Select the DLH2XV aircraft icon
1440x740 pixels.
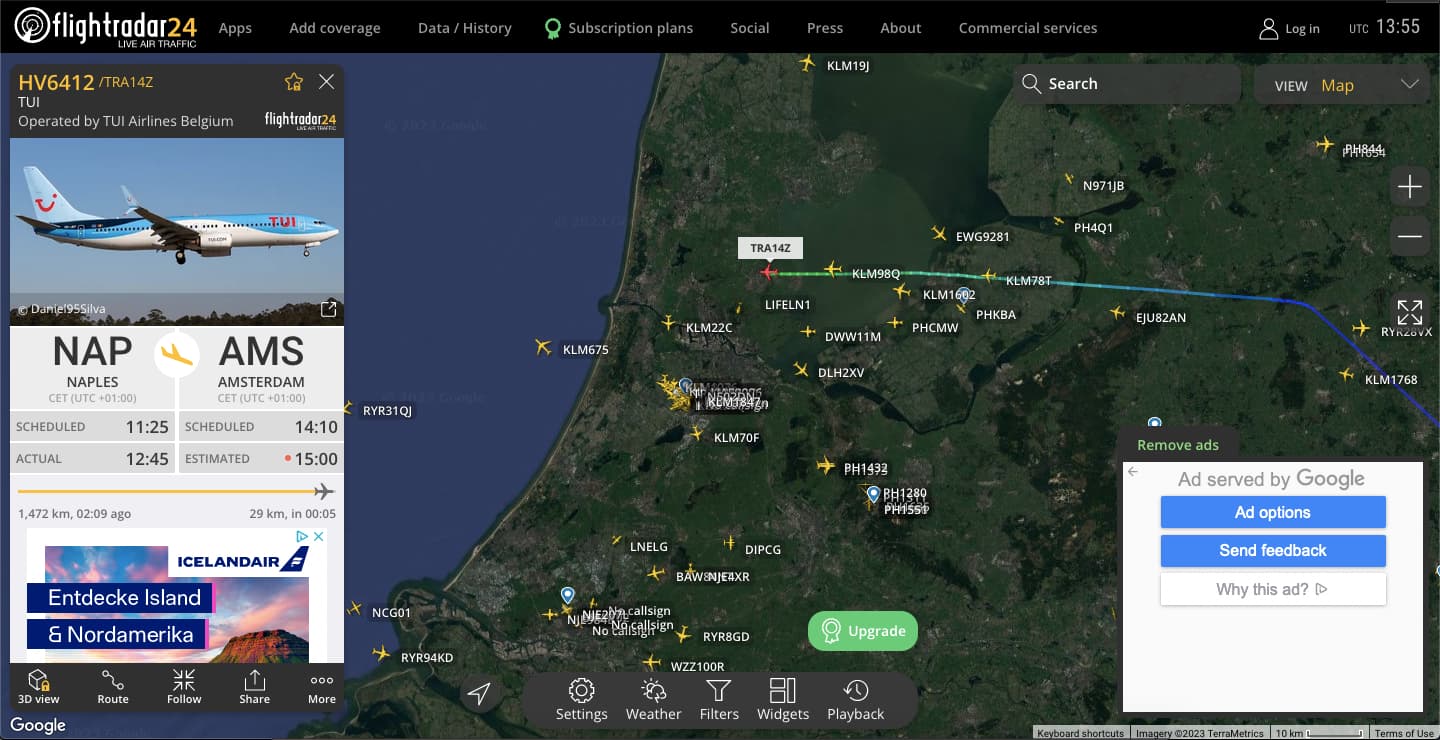(x=800, y=370)
